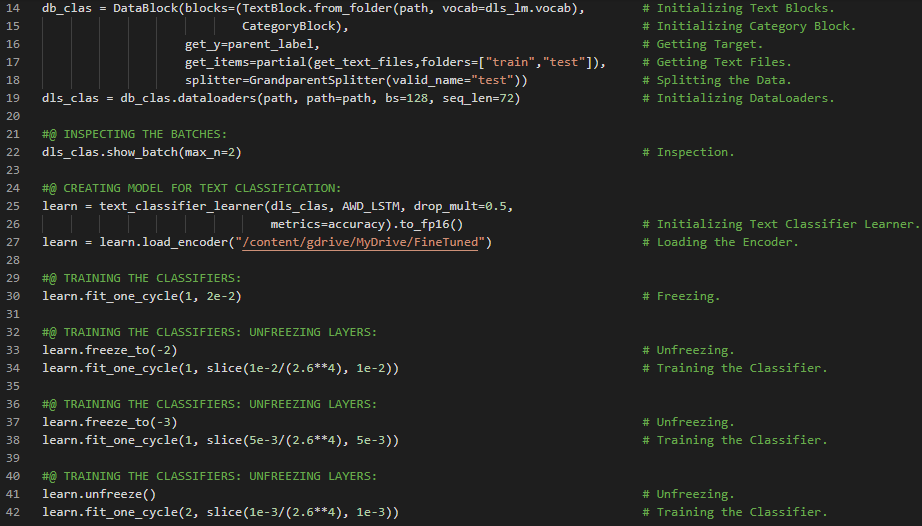Image resolution: width=922 pixels, height=526 pixels.
Task: Click the learn.unfreeze() call
Action: 99,494
